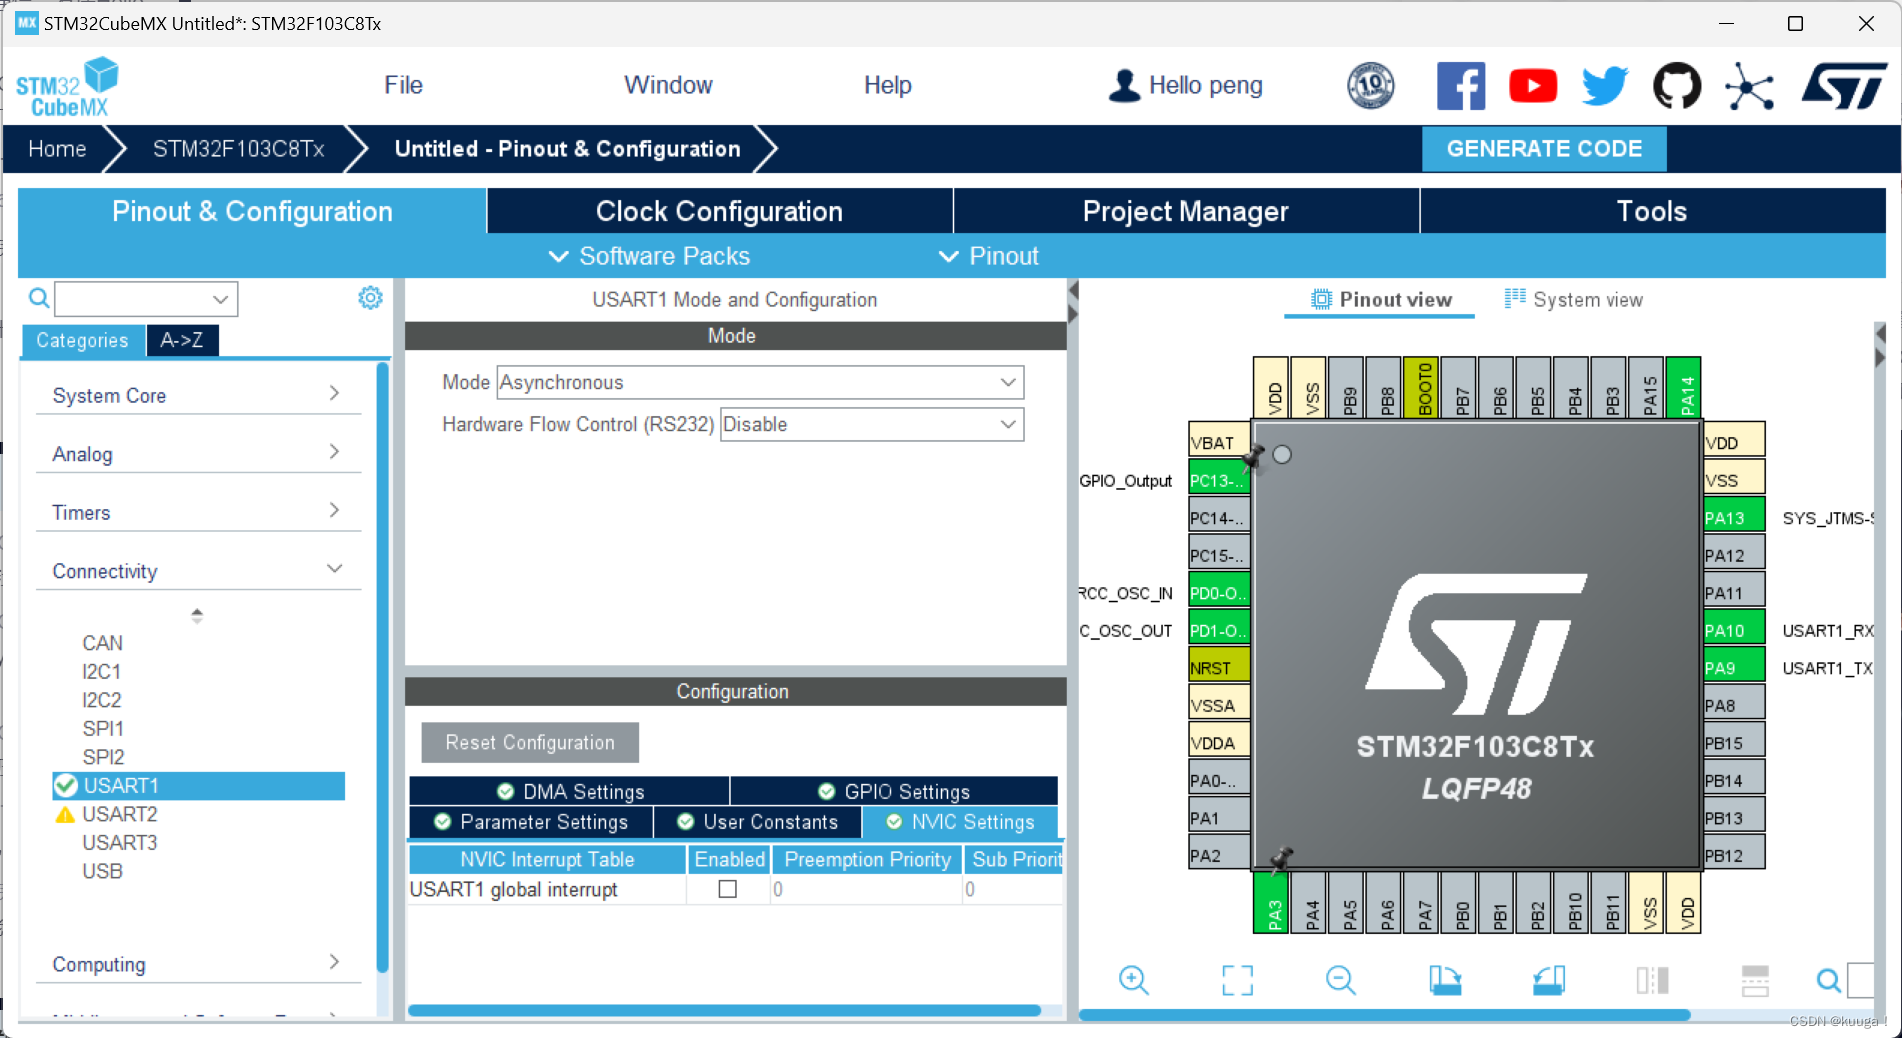Open the Facebook icon link
Screen dimensions: 1902x1038
point(1460,86)
